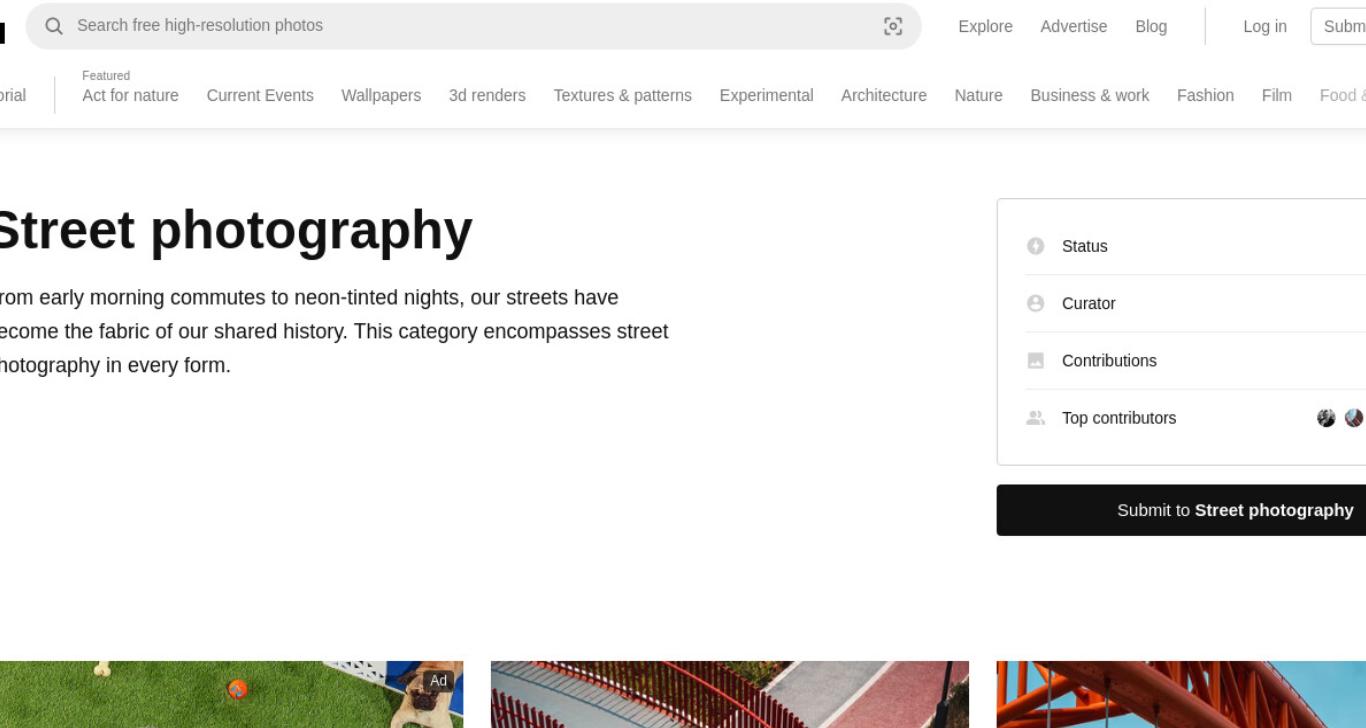Image resolution: width=1366 pixels, height=728 pixels.
Task: Open the Wallpapers category
Action: coord(381,95)
